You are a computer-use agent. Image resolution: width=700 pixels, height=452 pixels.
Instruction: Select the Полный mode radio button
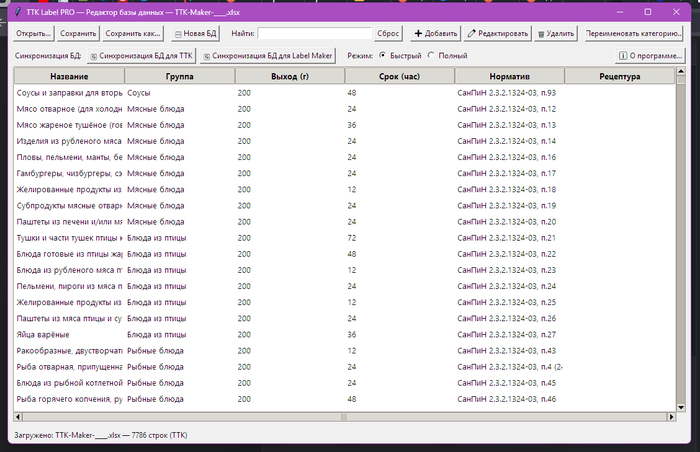click(x=431, y=55)
